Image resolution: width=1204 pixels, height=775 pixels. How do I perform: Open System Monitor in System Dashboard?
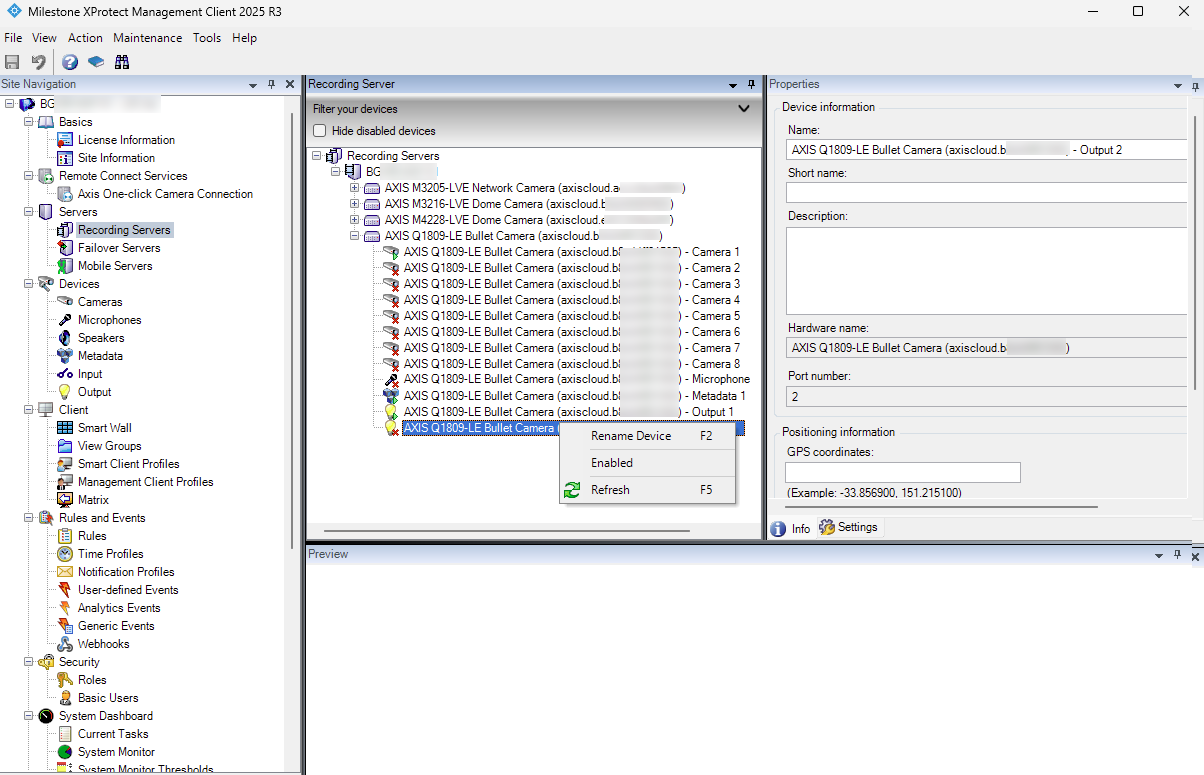point(116,752)
